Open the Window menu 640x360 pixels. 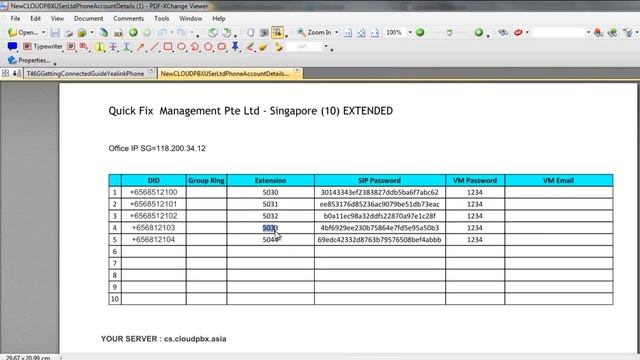[x=191, y=18]
